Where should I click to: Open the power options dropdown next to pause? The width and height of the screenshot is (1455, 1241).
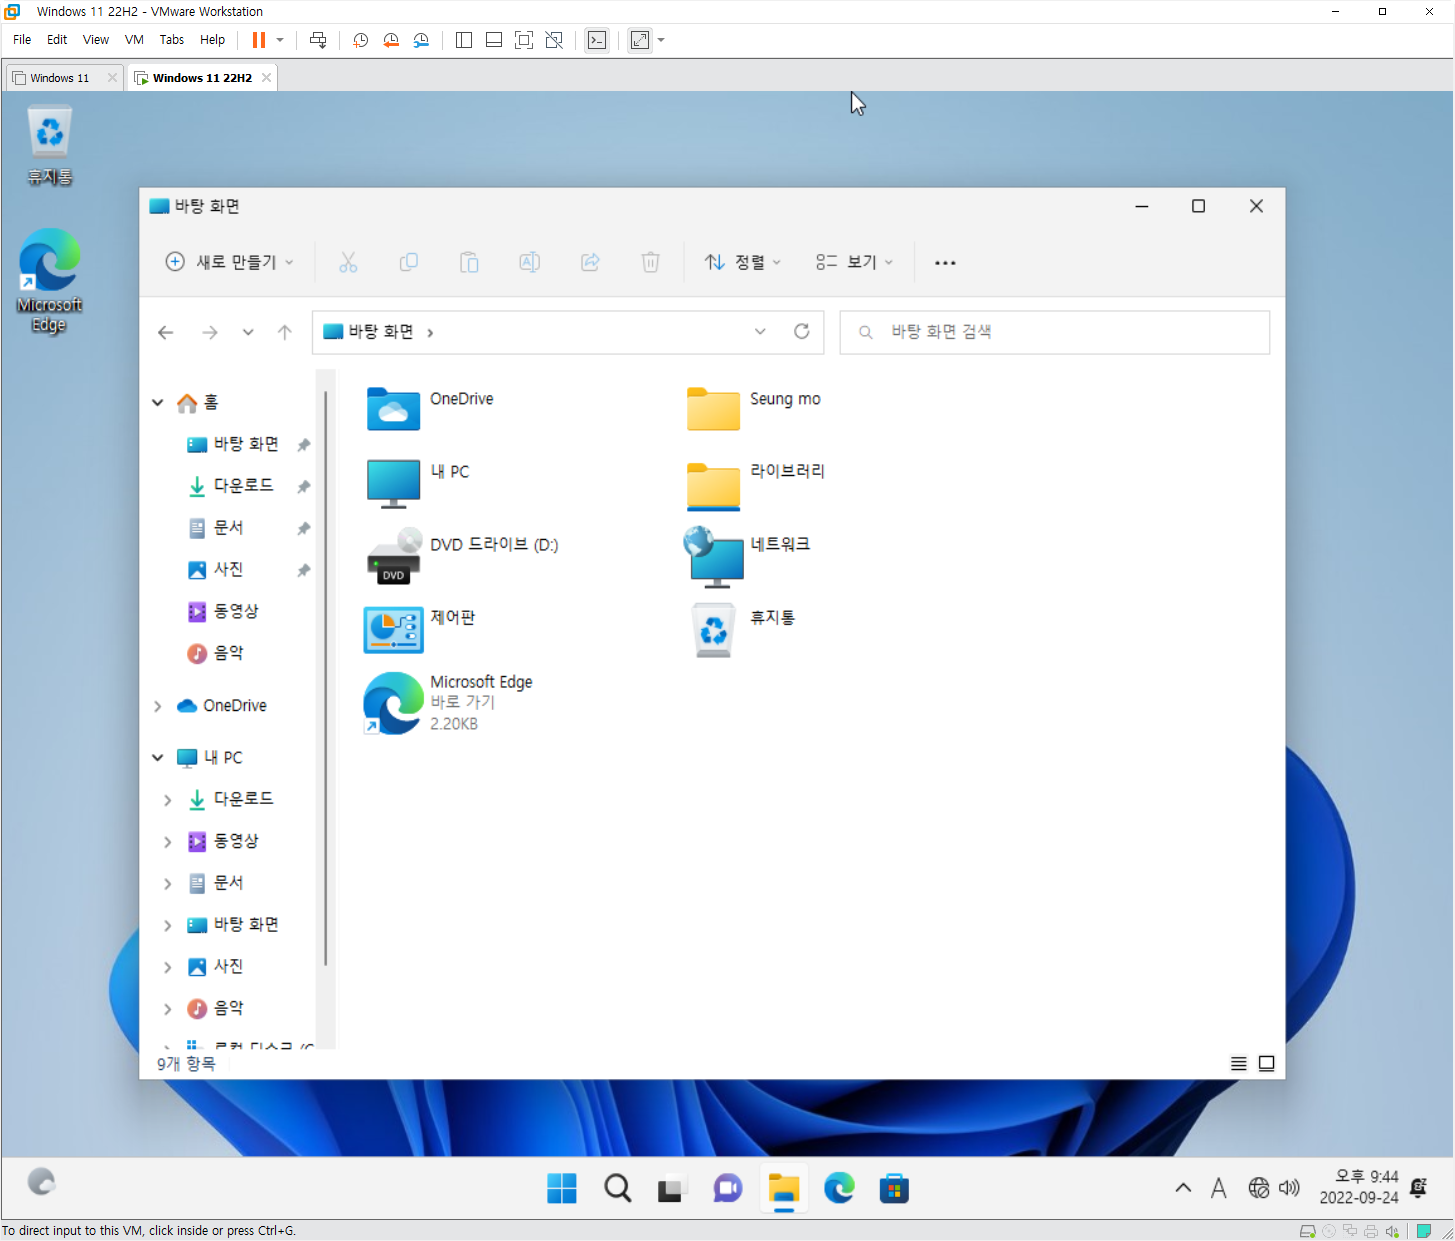pyautogui.click(x=280, y=40)
